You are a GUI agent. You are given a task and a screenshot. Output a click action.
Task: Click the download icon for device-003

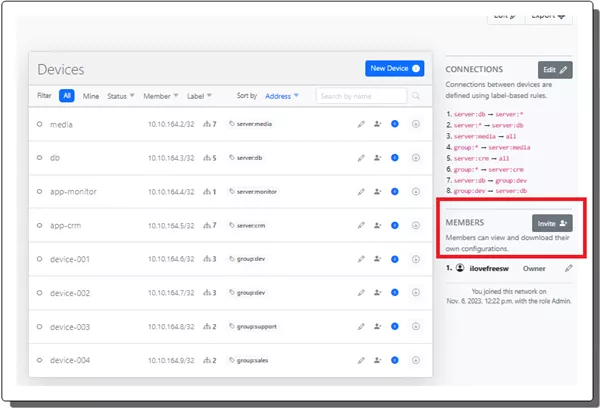[415, 327]
